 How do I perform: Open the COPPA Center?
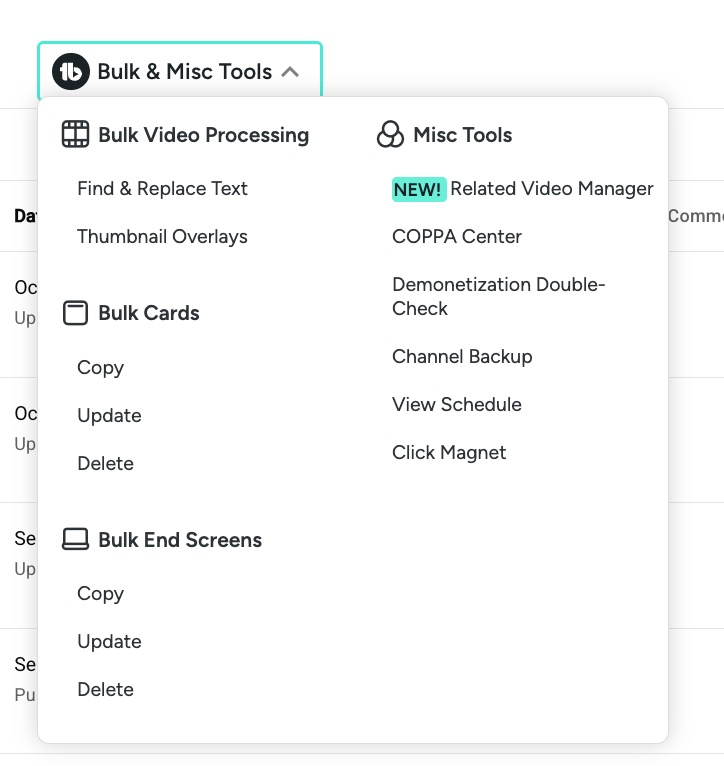tap(457, 237)
